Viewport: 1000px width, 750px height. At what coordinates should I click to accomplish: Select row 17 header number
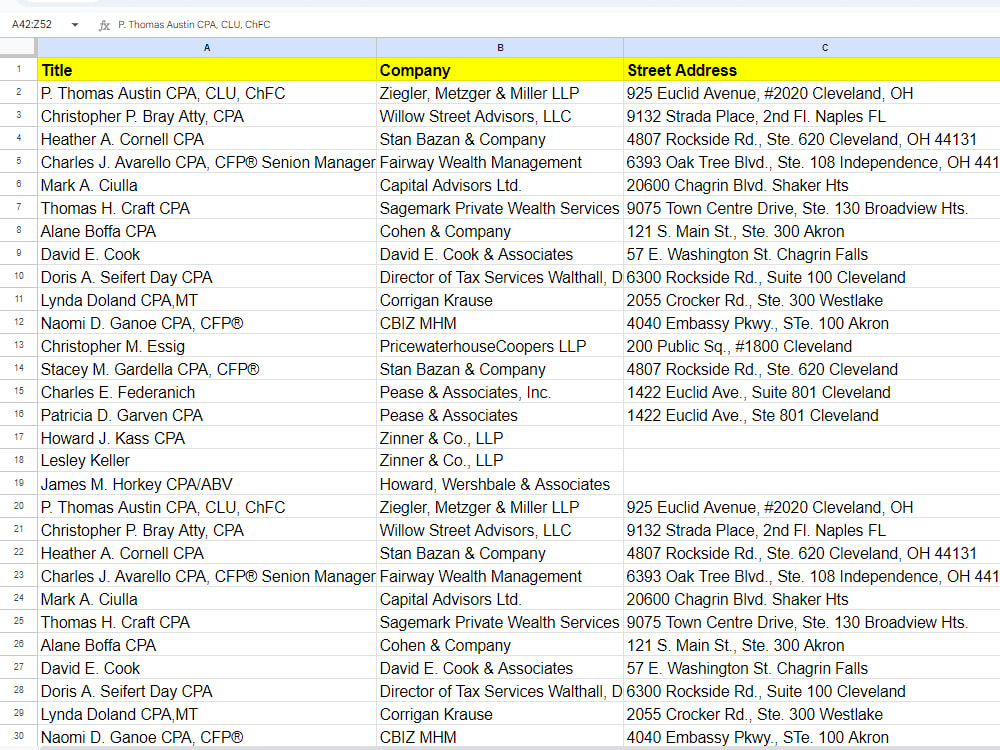coord(18,438)
